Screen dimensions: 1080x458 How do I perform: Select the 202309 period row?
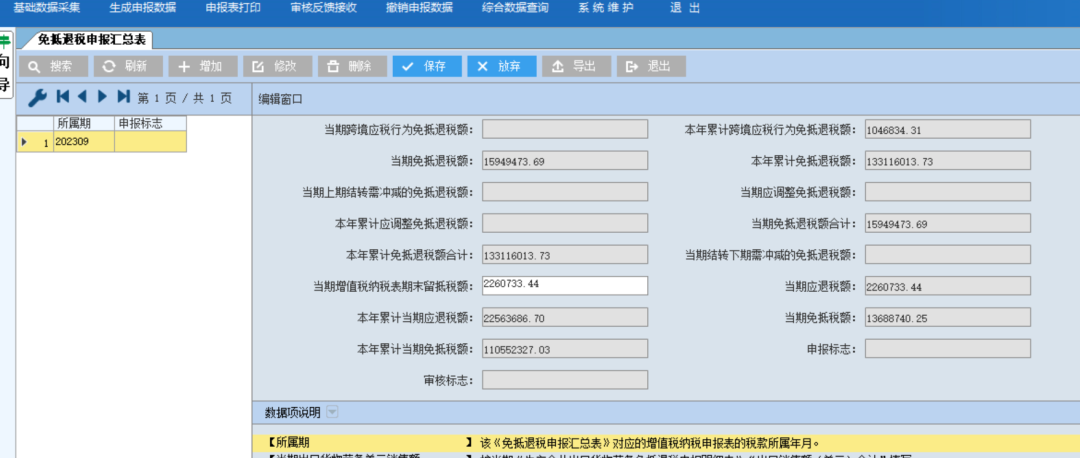(x=83, y=142)
